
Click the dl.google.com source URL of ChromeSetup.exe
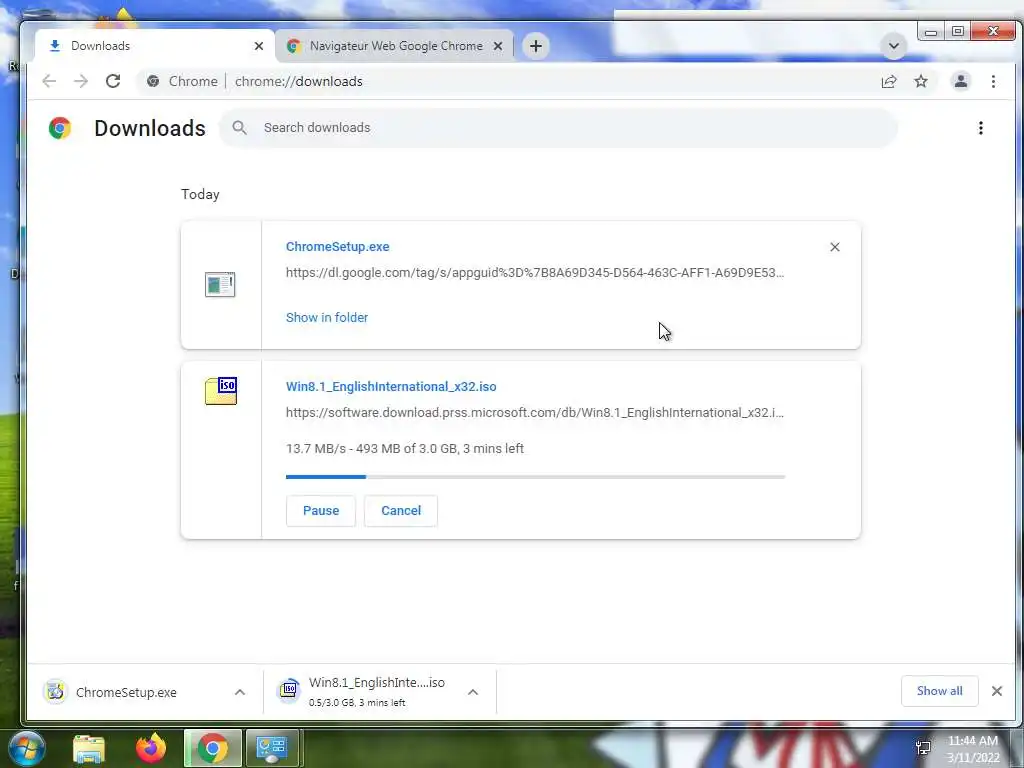click(535, 273)
